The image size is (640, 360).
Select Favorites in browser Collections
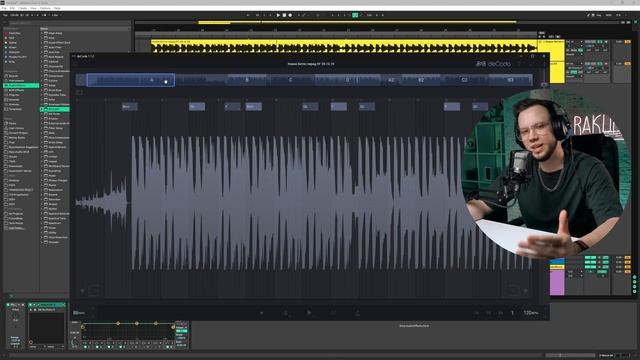coord(14,33)
